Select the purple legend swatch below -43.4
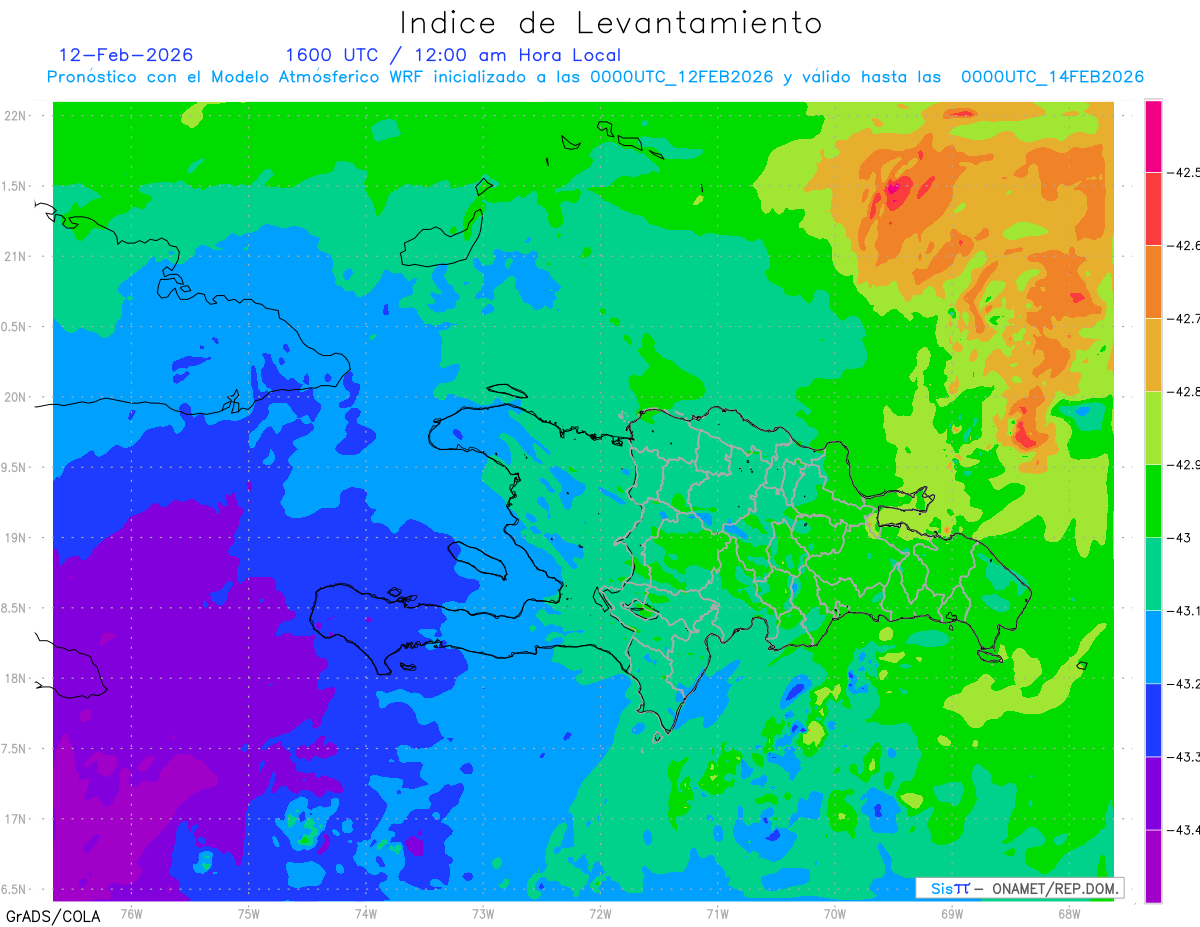The height and width of the screenshot is (927, 1200). point(1153,866)
